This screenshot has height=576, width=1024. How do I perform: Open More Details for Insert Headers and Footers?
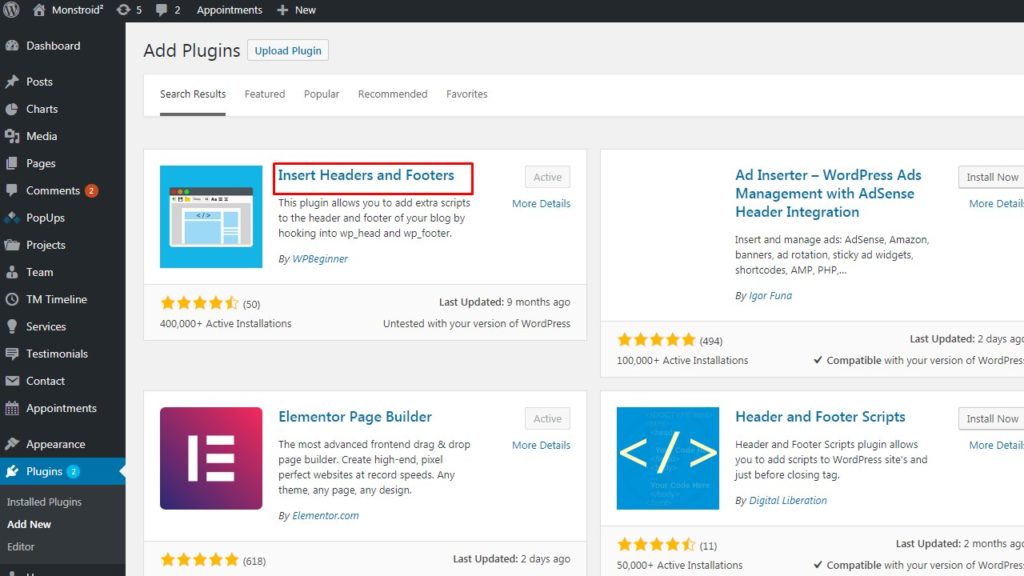click(x=541, y=204)
